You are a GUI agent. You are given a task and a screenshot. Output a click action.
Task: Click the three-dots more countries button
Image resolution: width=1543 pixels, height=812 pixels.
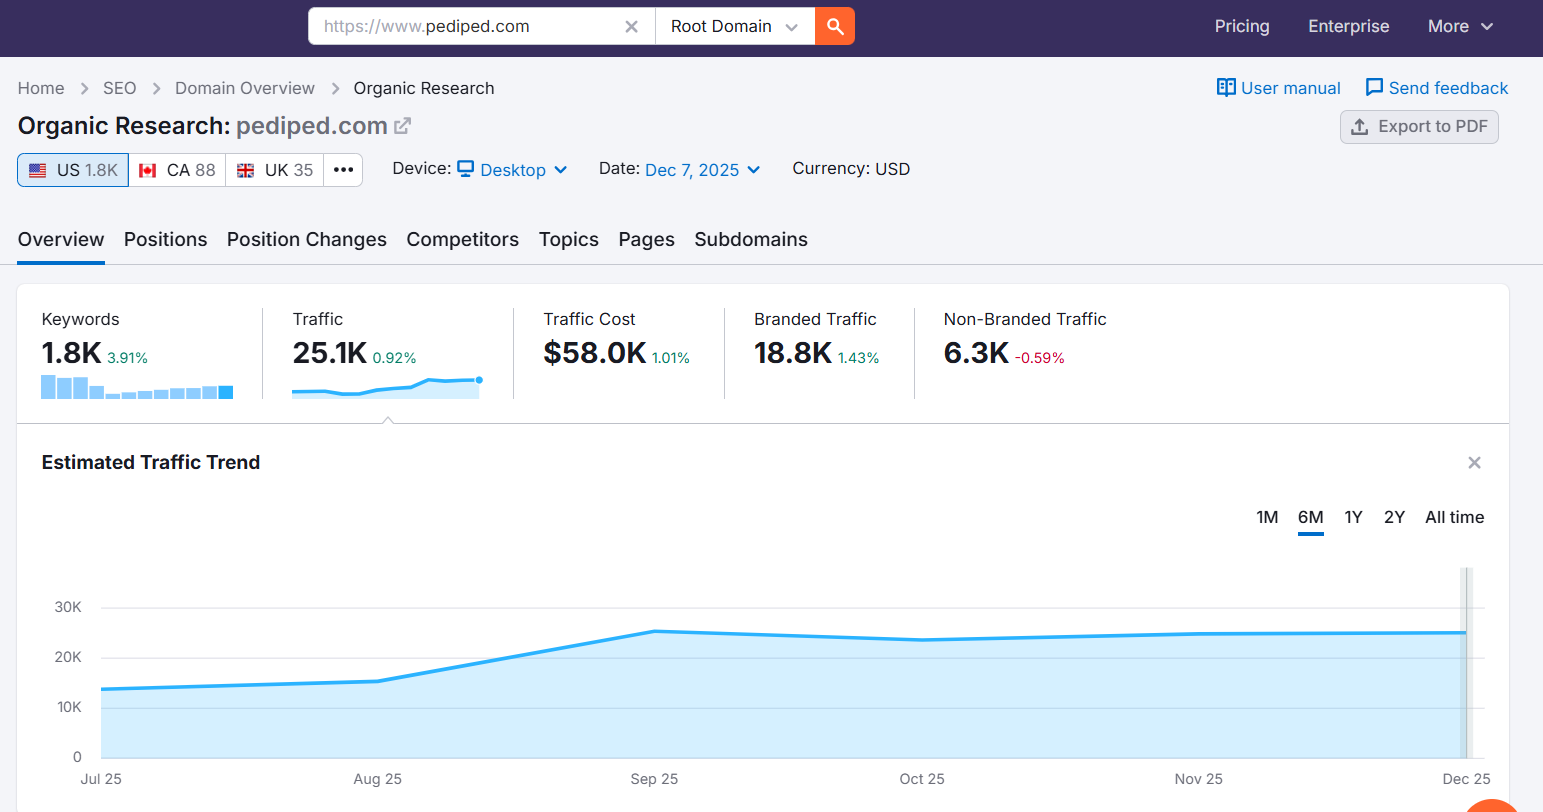tap(343, 170)
